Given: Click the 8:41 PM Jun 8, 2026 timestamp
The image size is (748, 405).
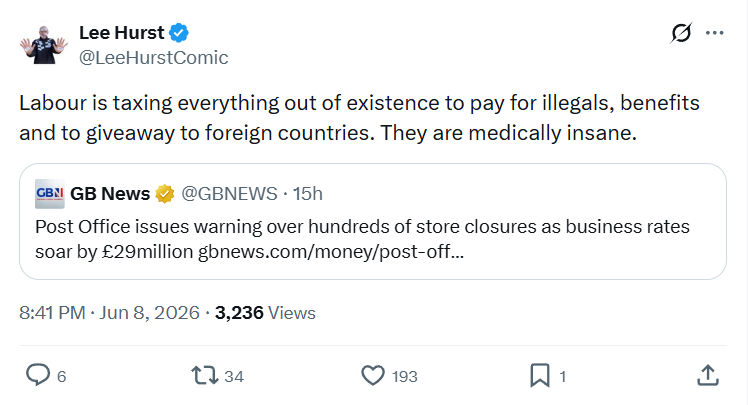Looking at the screenshot, I should (x=109, y=313).
